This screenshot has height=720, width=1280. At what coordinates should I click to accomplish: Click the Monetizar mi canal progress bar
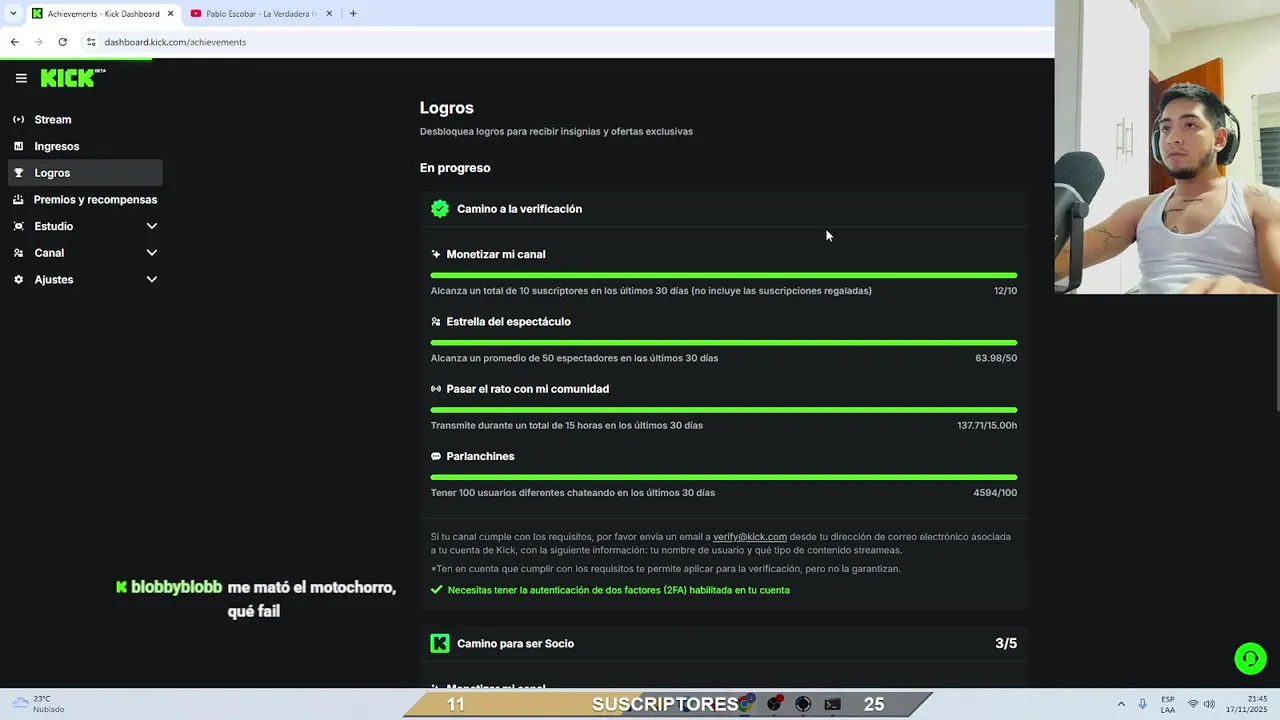coord(724,275)
